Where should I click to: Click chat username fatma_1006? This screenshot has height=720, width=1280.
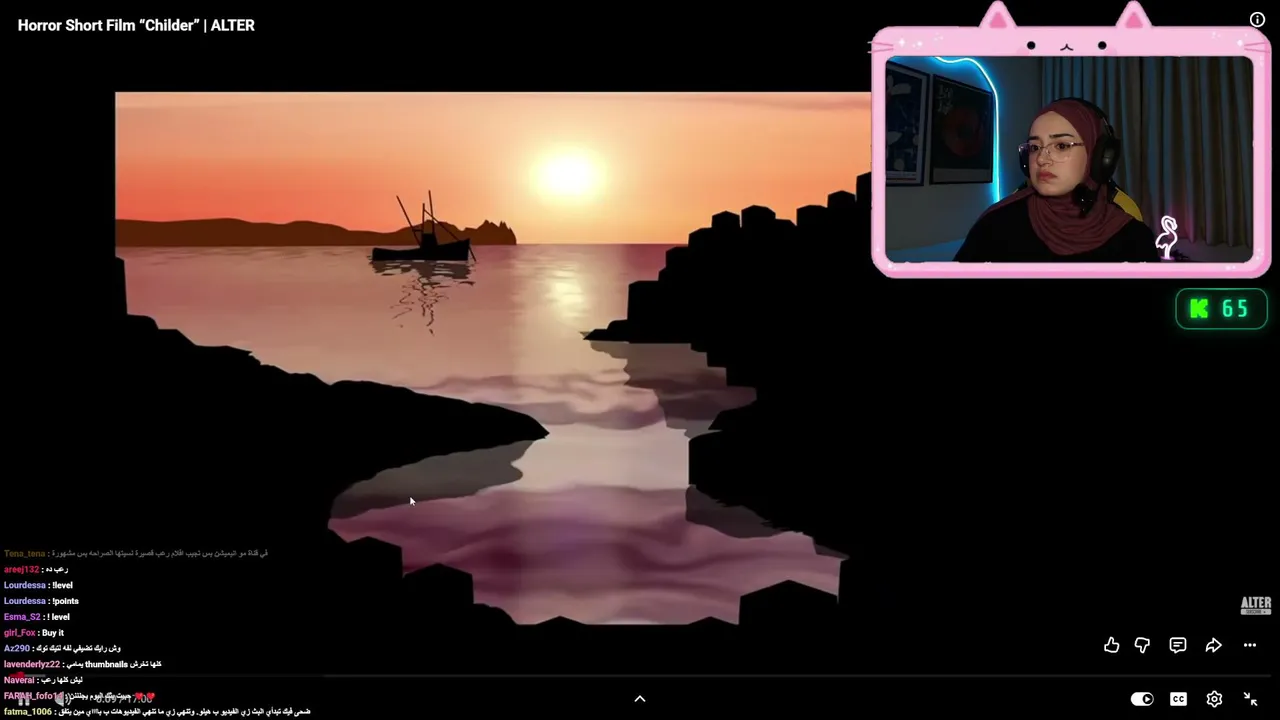[28, 712]
